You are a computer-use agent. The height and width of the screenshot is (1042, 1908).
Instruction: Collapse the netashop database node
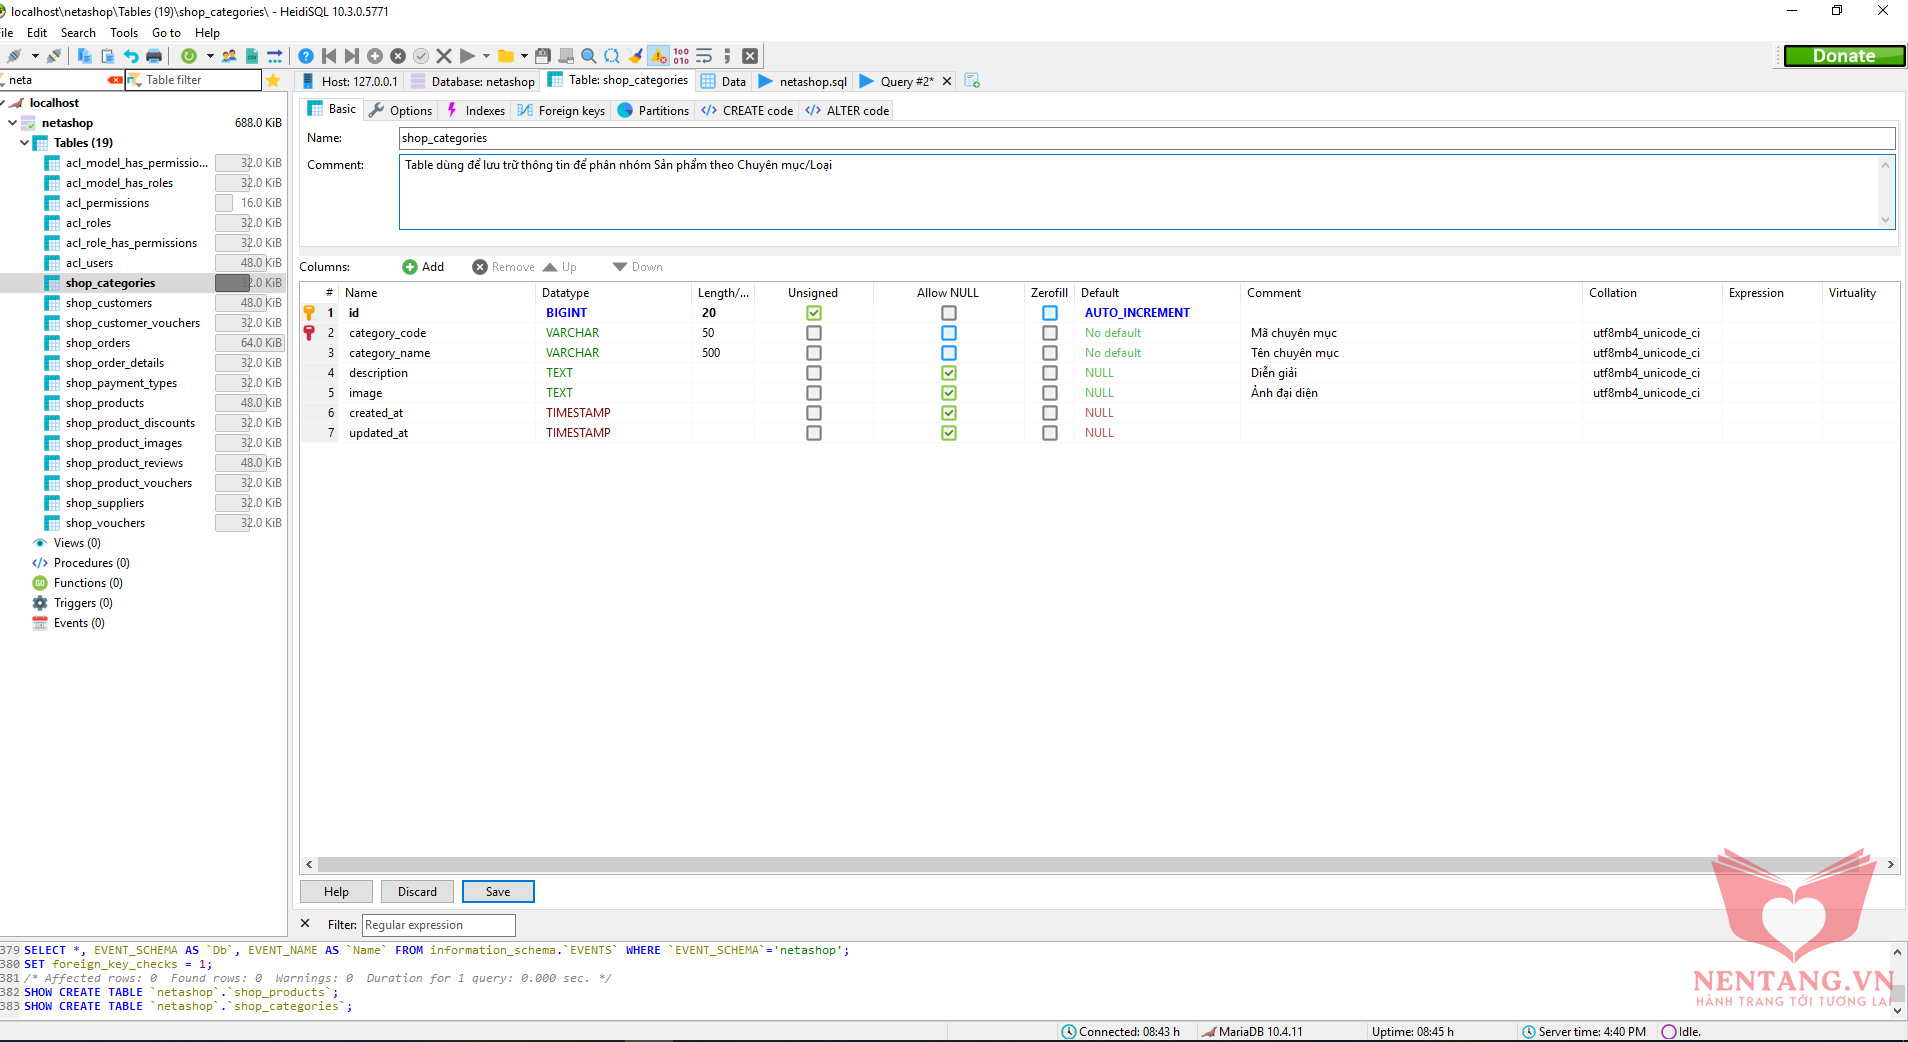(12, 123)
